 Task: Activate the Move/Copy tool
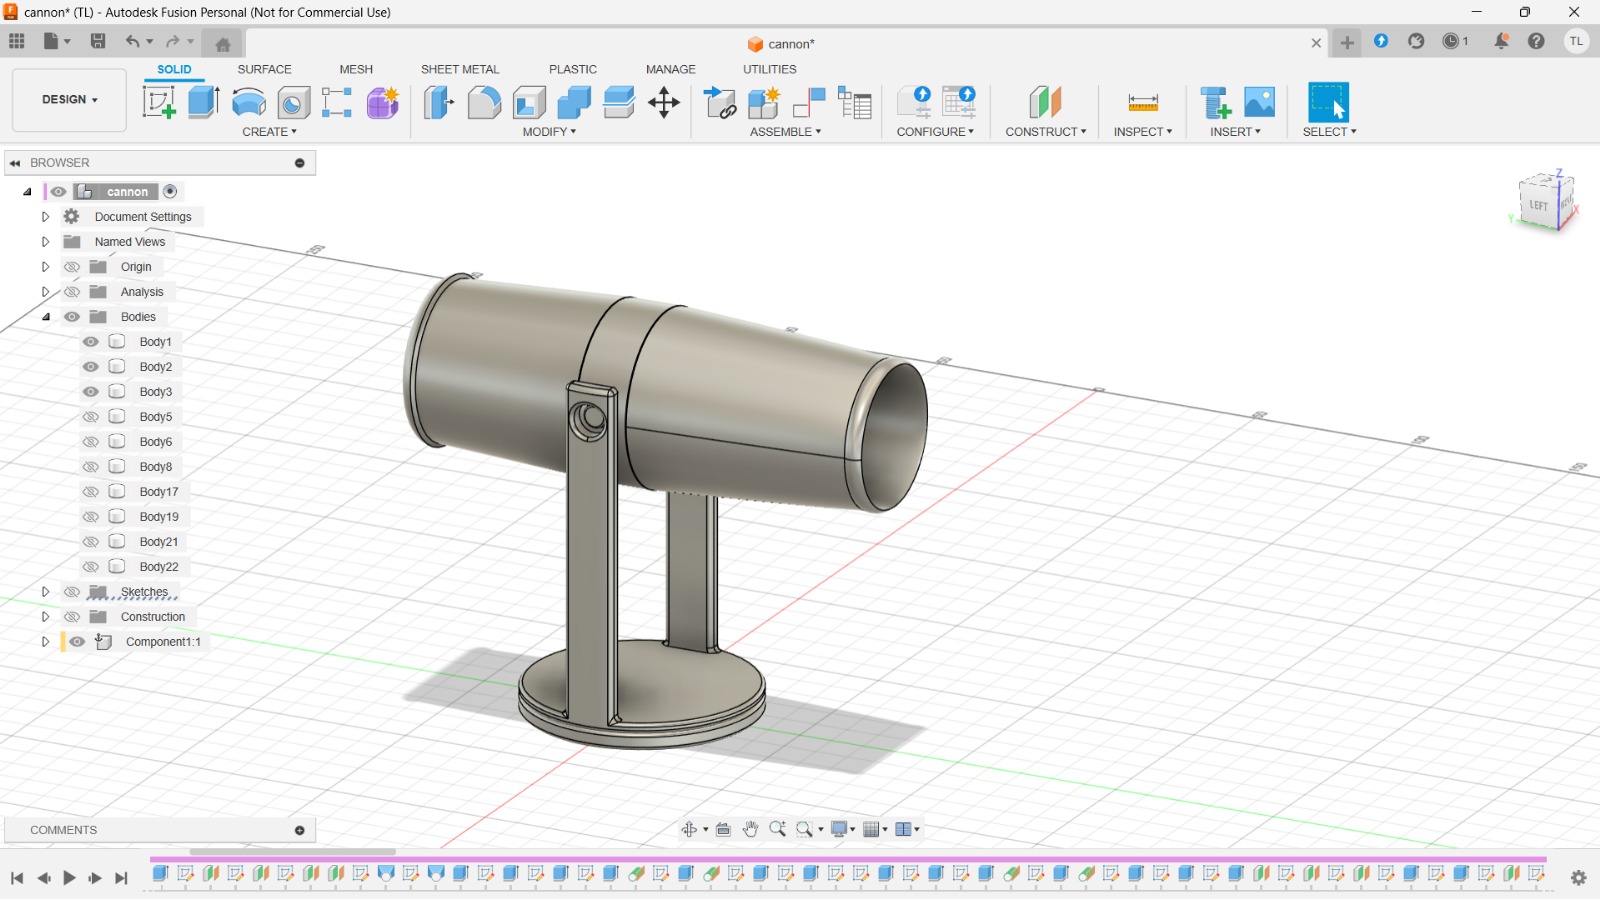[664, 102]
